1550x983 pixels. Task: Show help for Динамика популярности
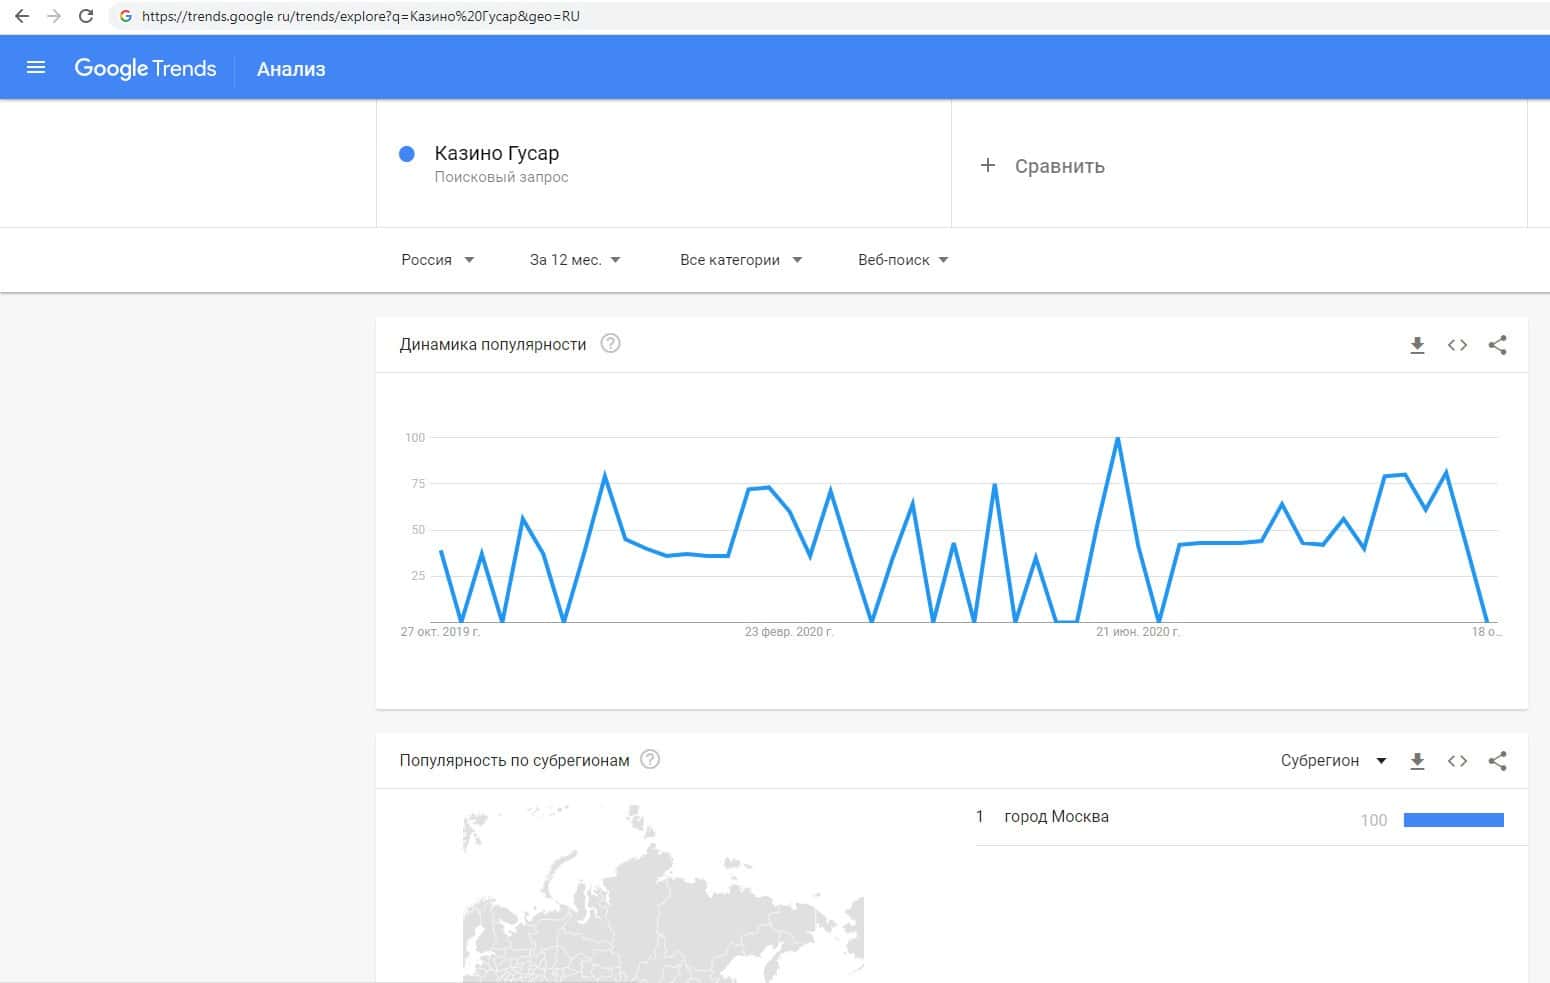[x=610, y=344]
